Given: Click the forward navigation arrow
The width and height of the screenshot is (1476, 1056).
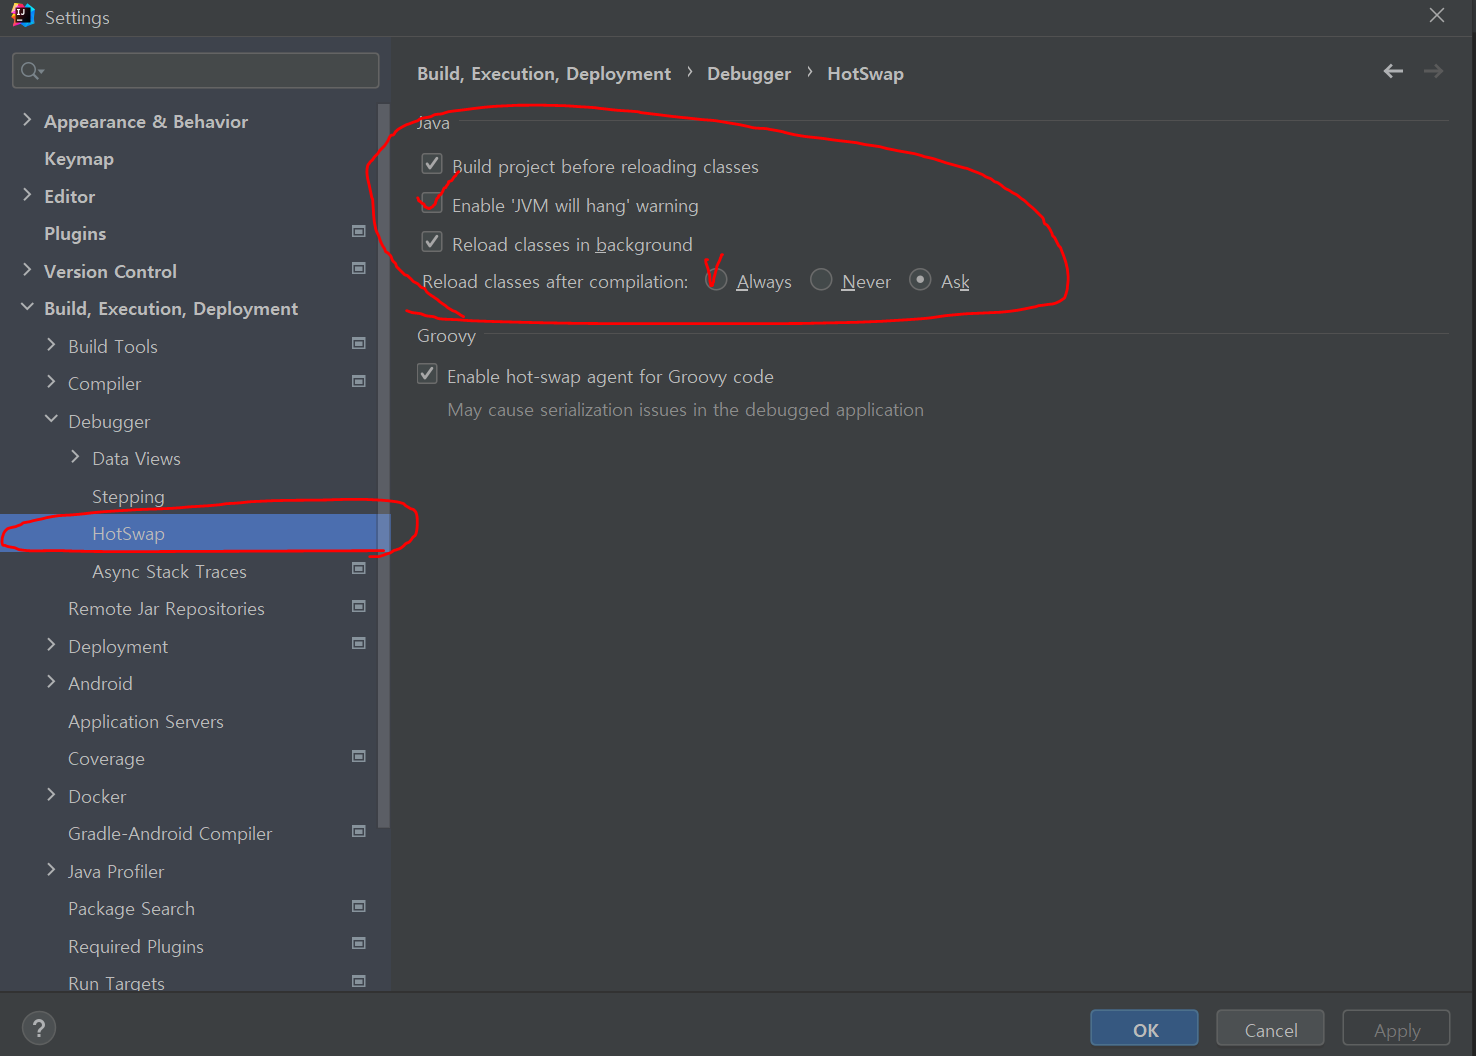Looking at the screenshot, I should click(1433, 71).
